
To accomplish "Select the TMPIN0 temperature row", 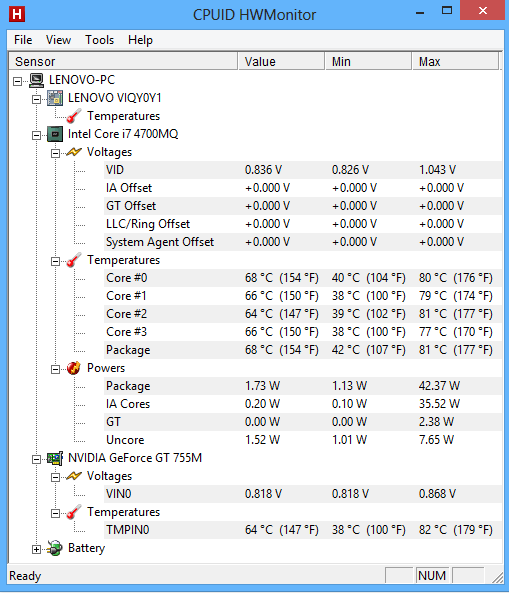I will tap(303, 530).
